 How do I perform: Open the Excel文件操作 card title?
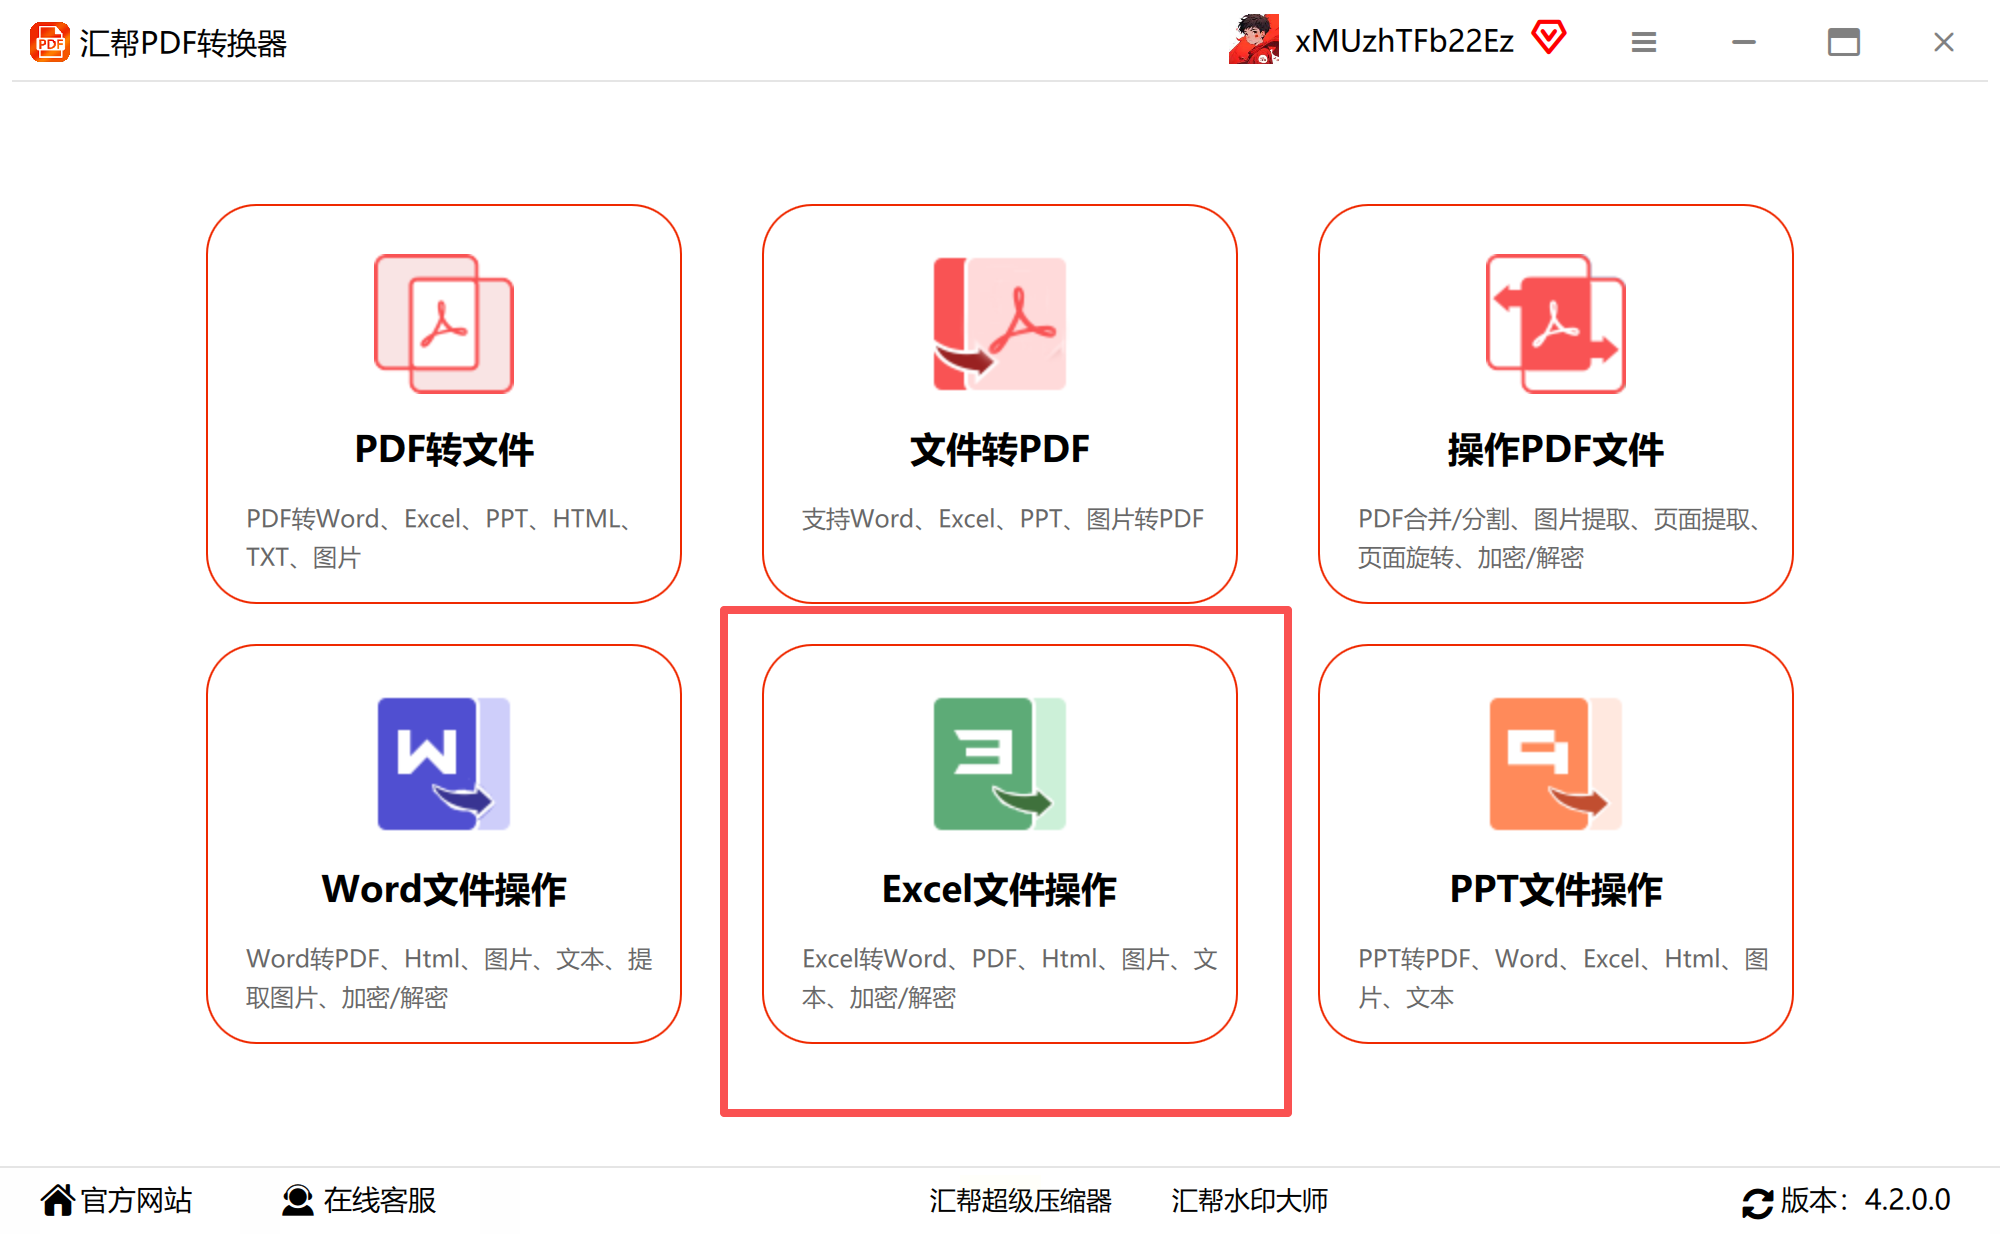point(999,889)
